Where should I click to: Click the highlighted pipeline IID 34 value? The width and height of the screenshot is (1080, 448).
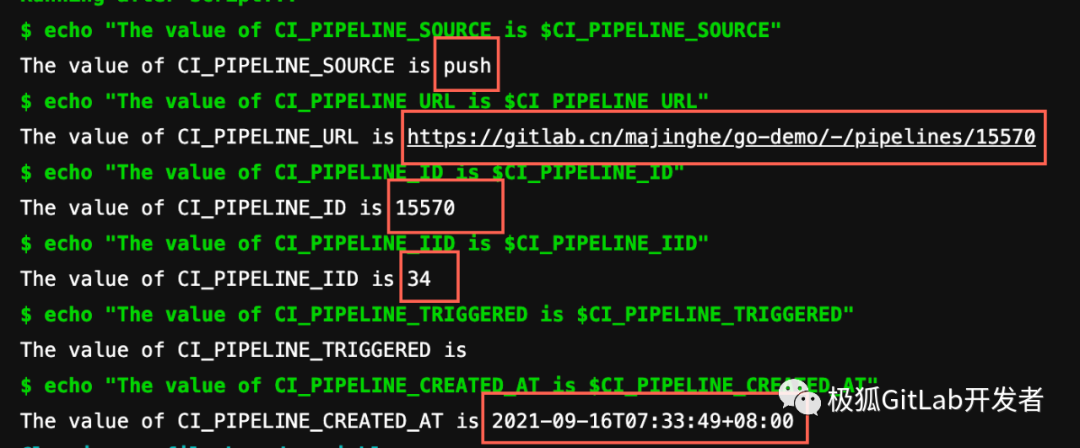click(419, 278)
